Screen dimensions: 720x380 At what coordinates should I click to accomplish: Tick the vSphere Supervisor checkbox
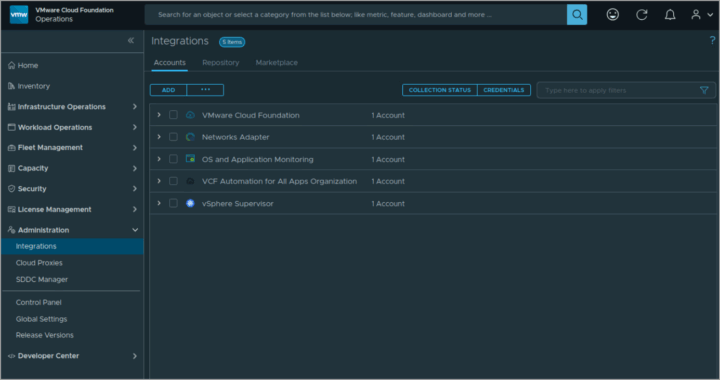coord(173,203)
